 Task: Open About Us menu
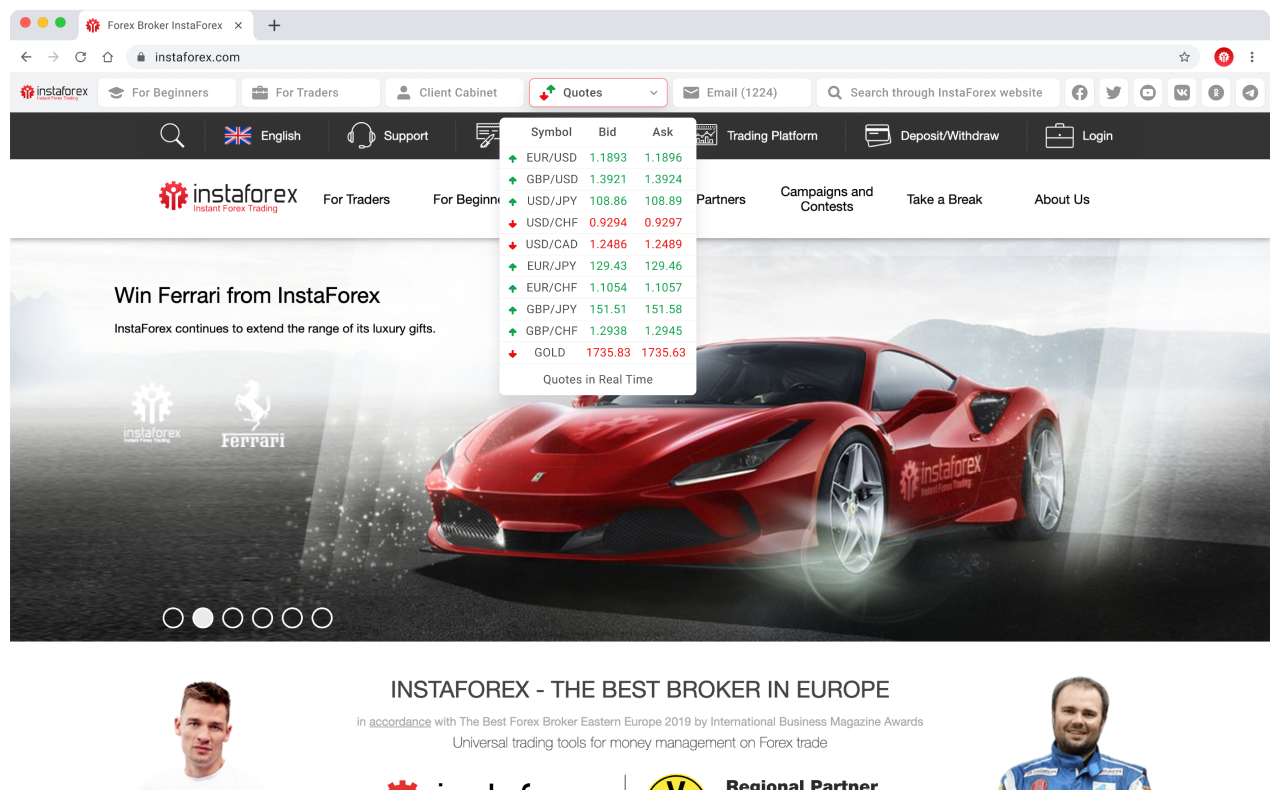pos(1062,199)
